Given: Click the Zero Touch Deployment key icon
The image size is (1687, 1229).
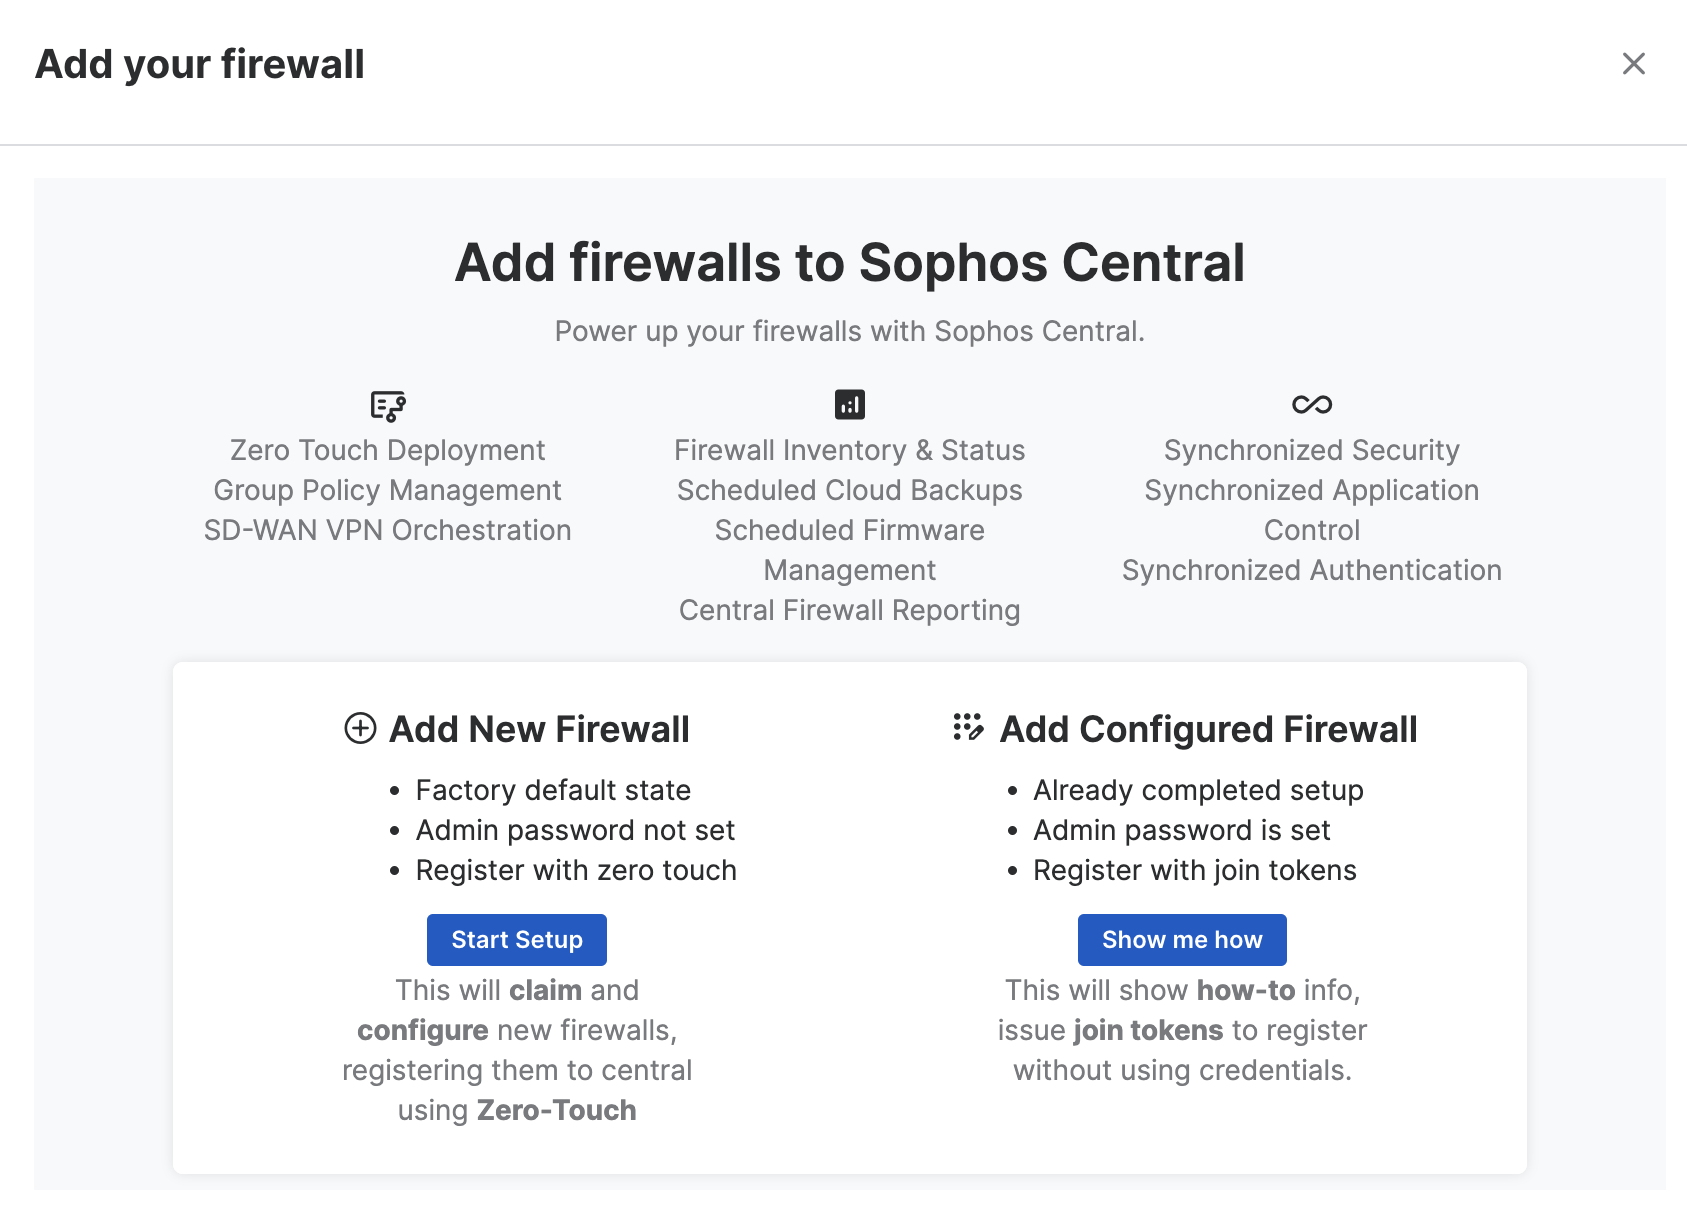Looking at the screenshot, I should (388, 404).
